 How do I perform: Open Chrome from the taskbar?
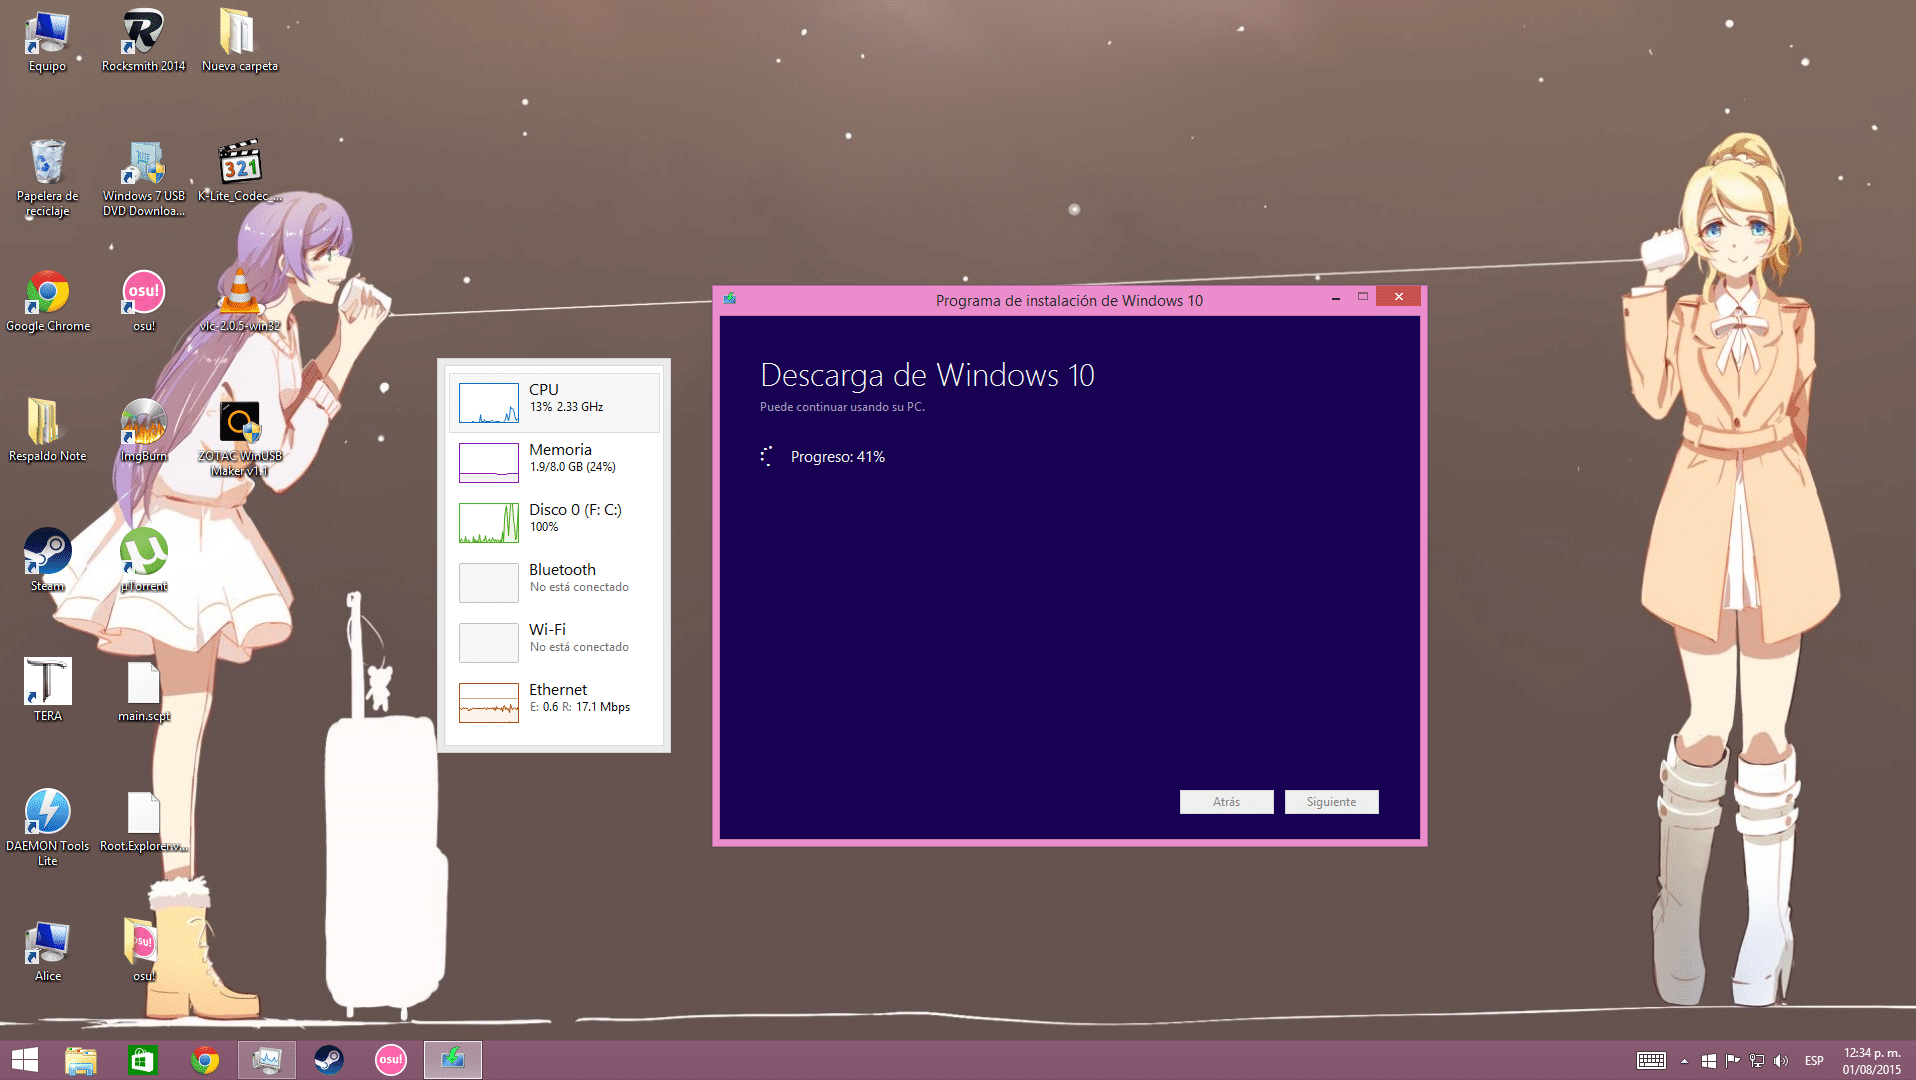204,1060
